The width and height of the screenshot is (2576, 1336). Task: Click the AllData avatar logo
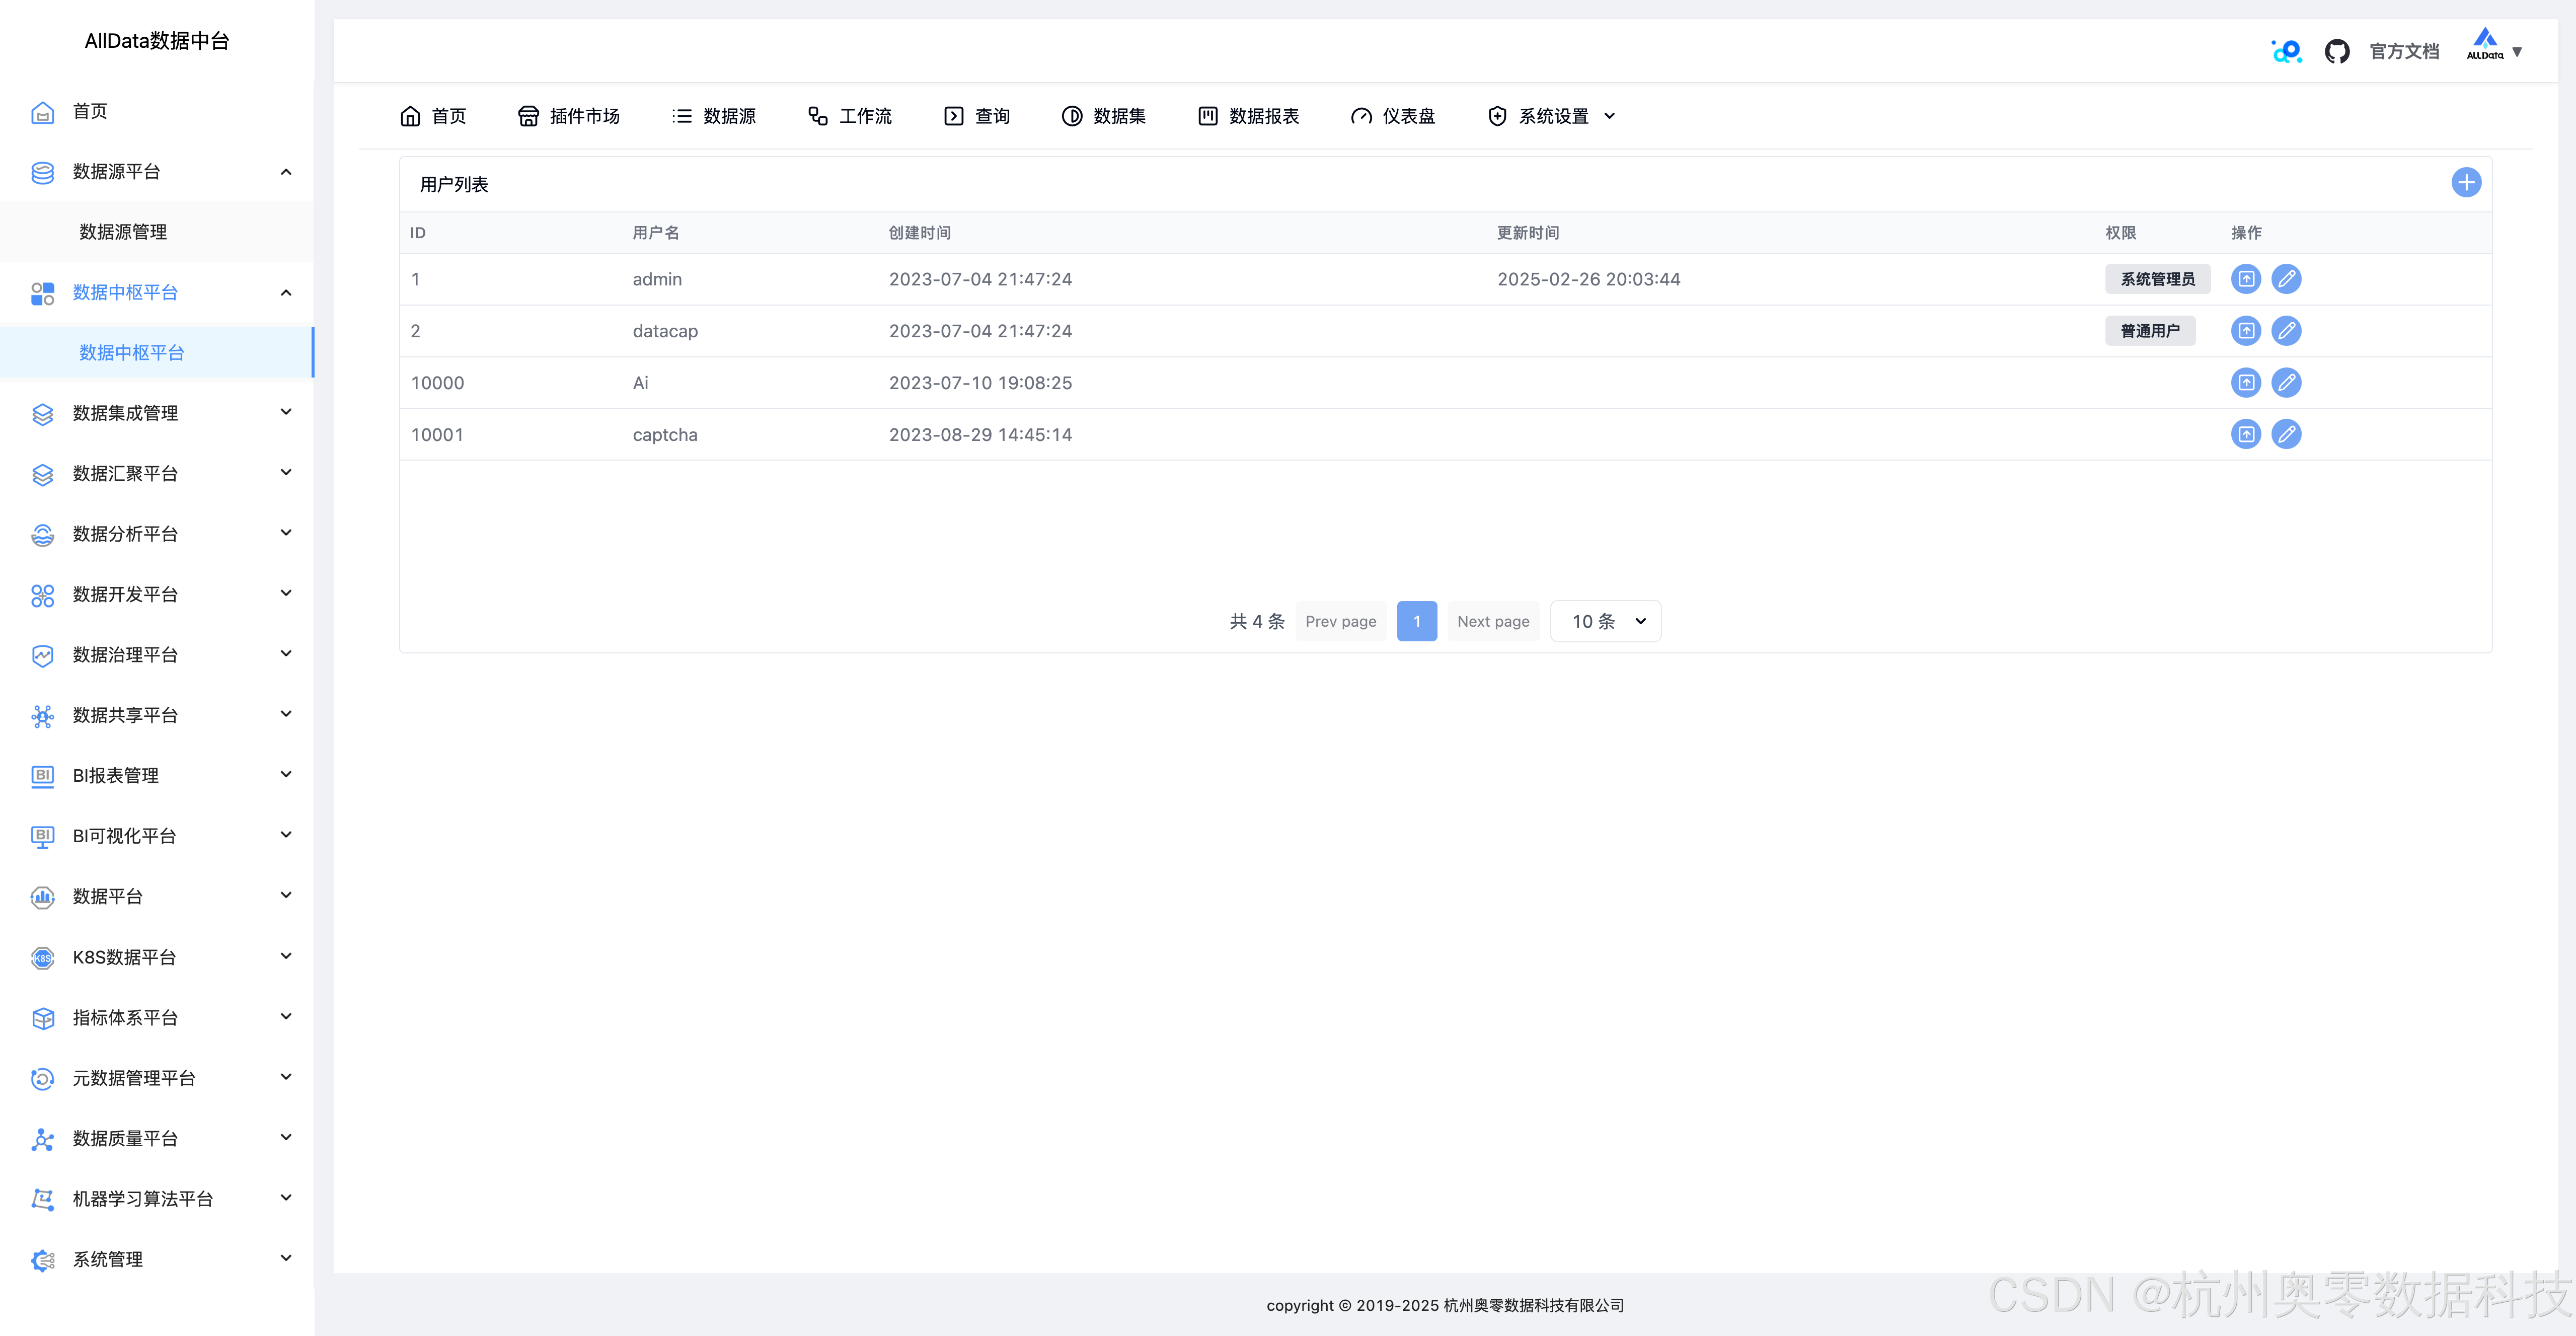pos(2484,45)
